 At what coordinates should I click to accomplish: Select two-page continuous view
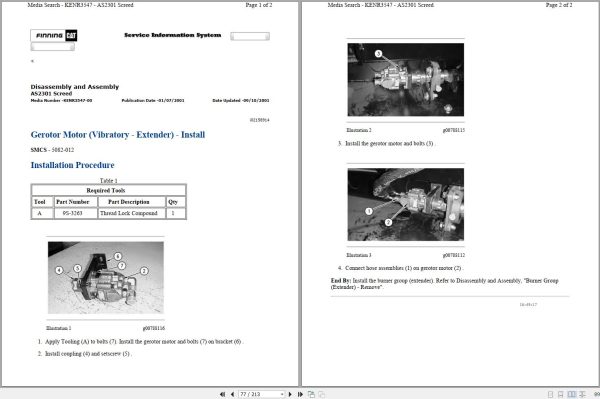pos(582,394)
